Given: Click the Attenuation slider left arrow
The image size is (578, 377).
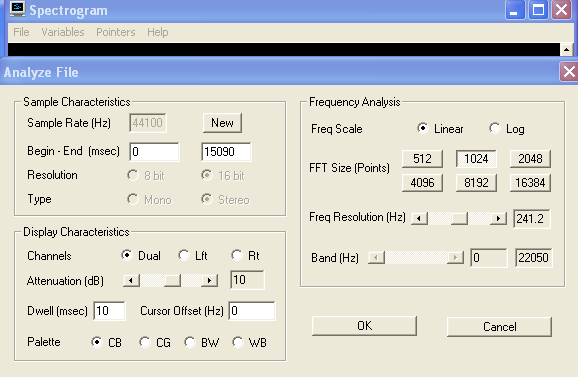Looking at the screenshot, I should [131, 280].
